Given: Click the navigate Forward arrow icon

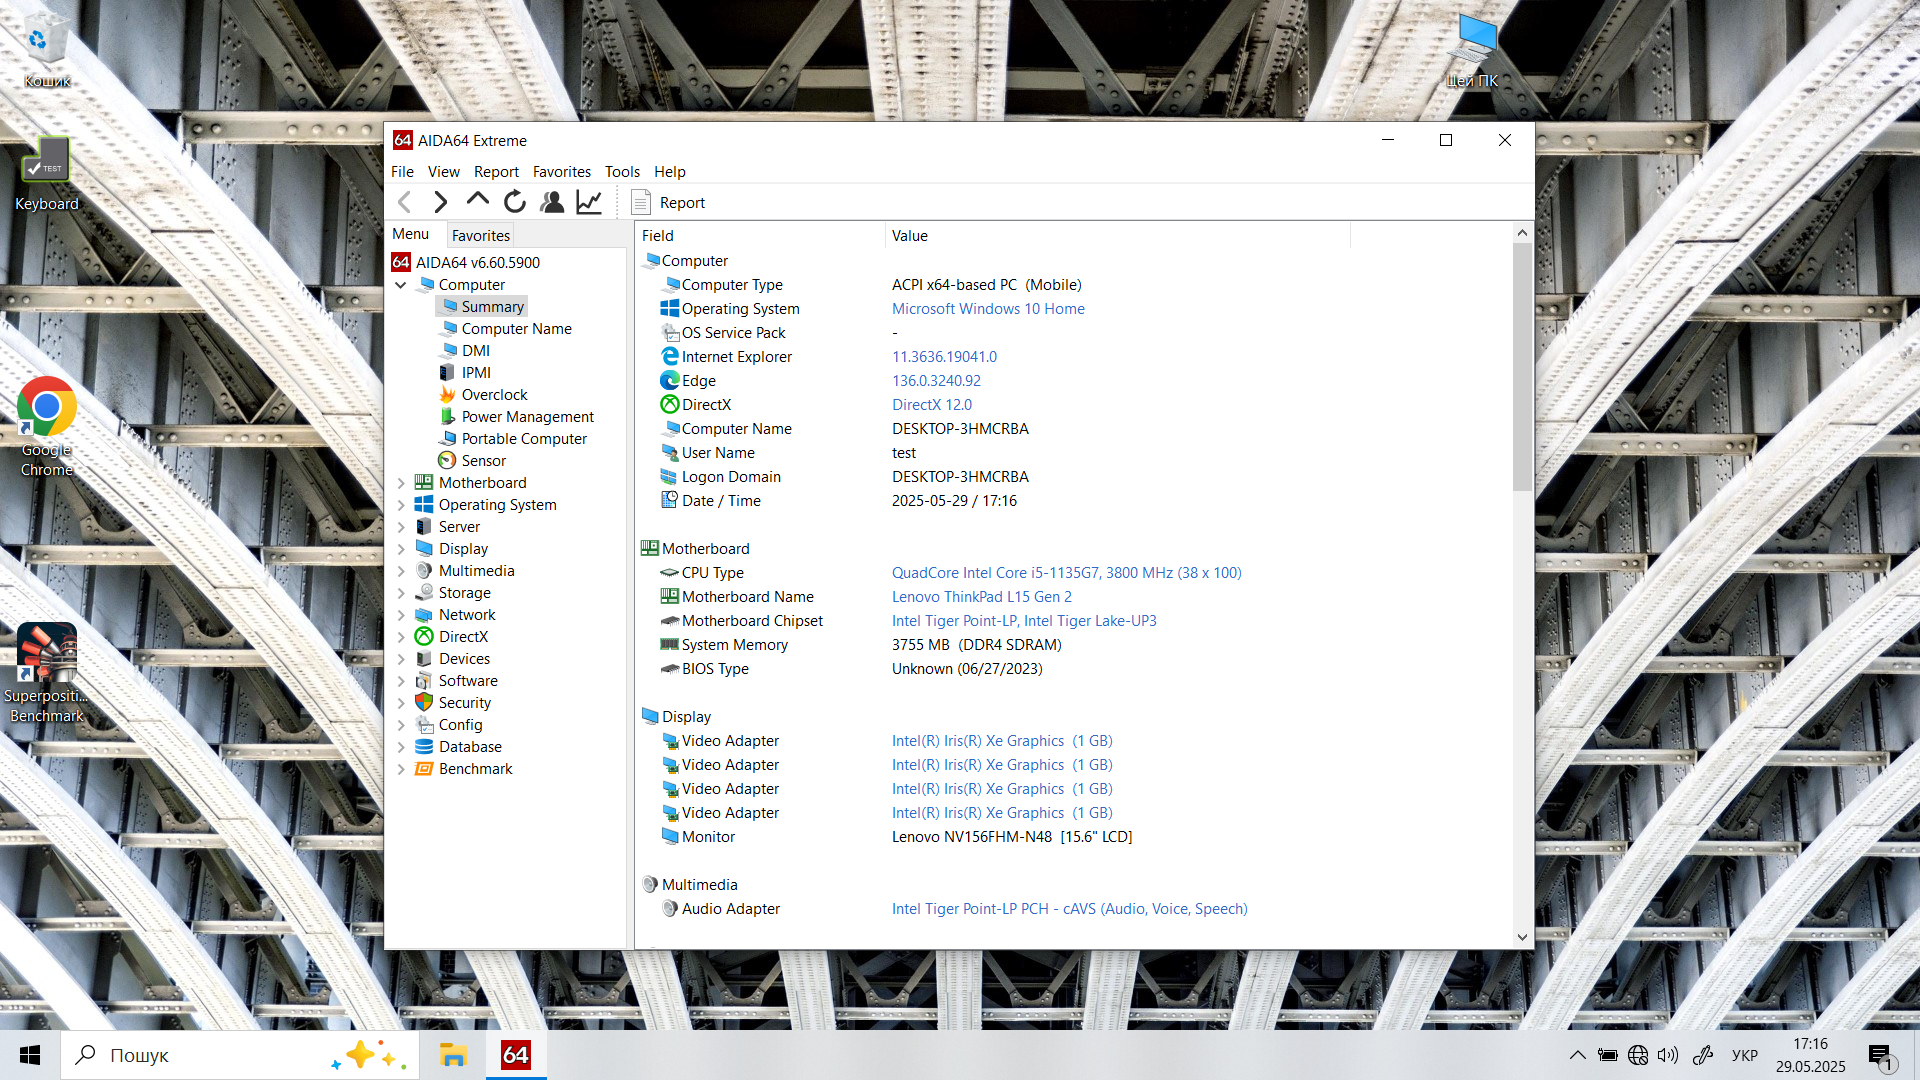Looking at the screenshot, I should (x=440, y=202).
